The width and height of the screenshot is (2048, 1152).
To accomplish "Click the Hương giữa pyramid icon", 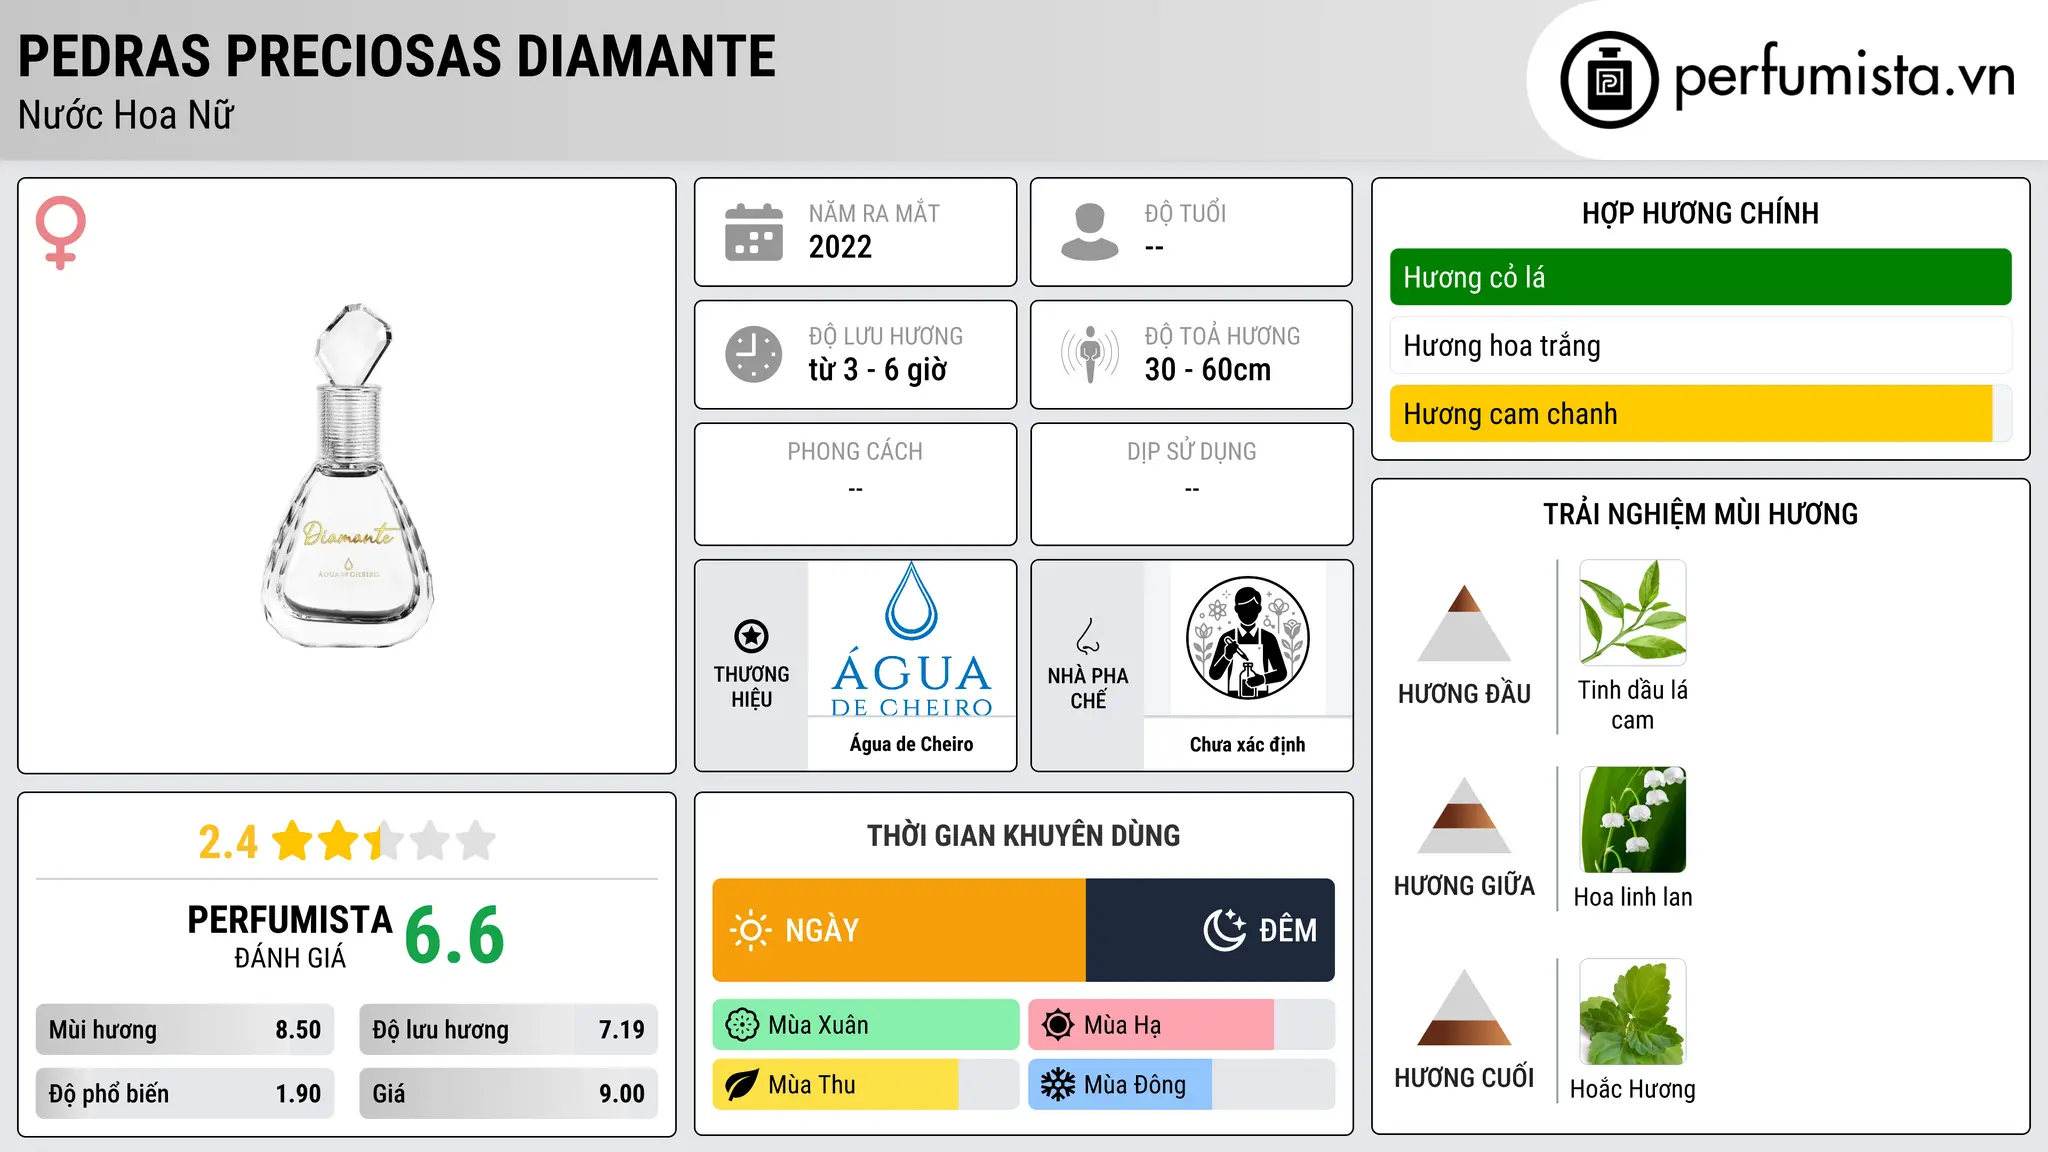I will [x=1464, y=815].
